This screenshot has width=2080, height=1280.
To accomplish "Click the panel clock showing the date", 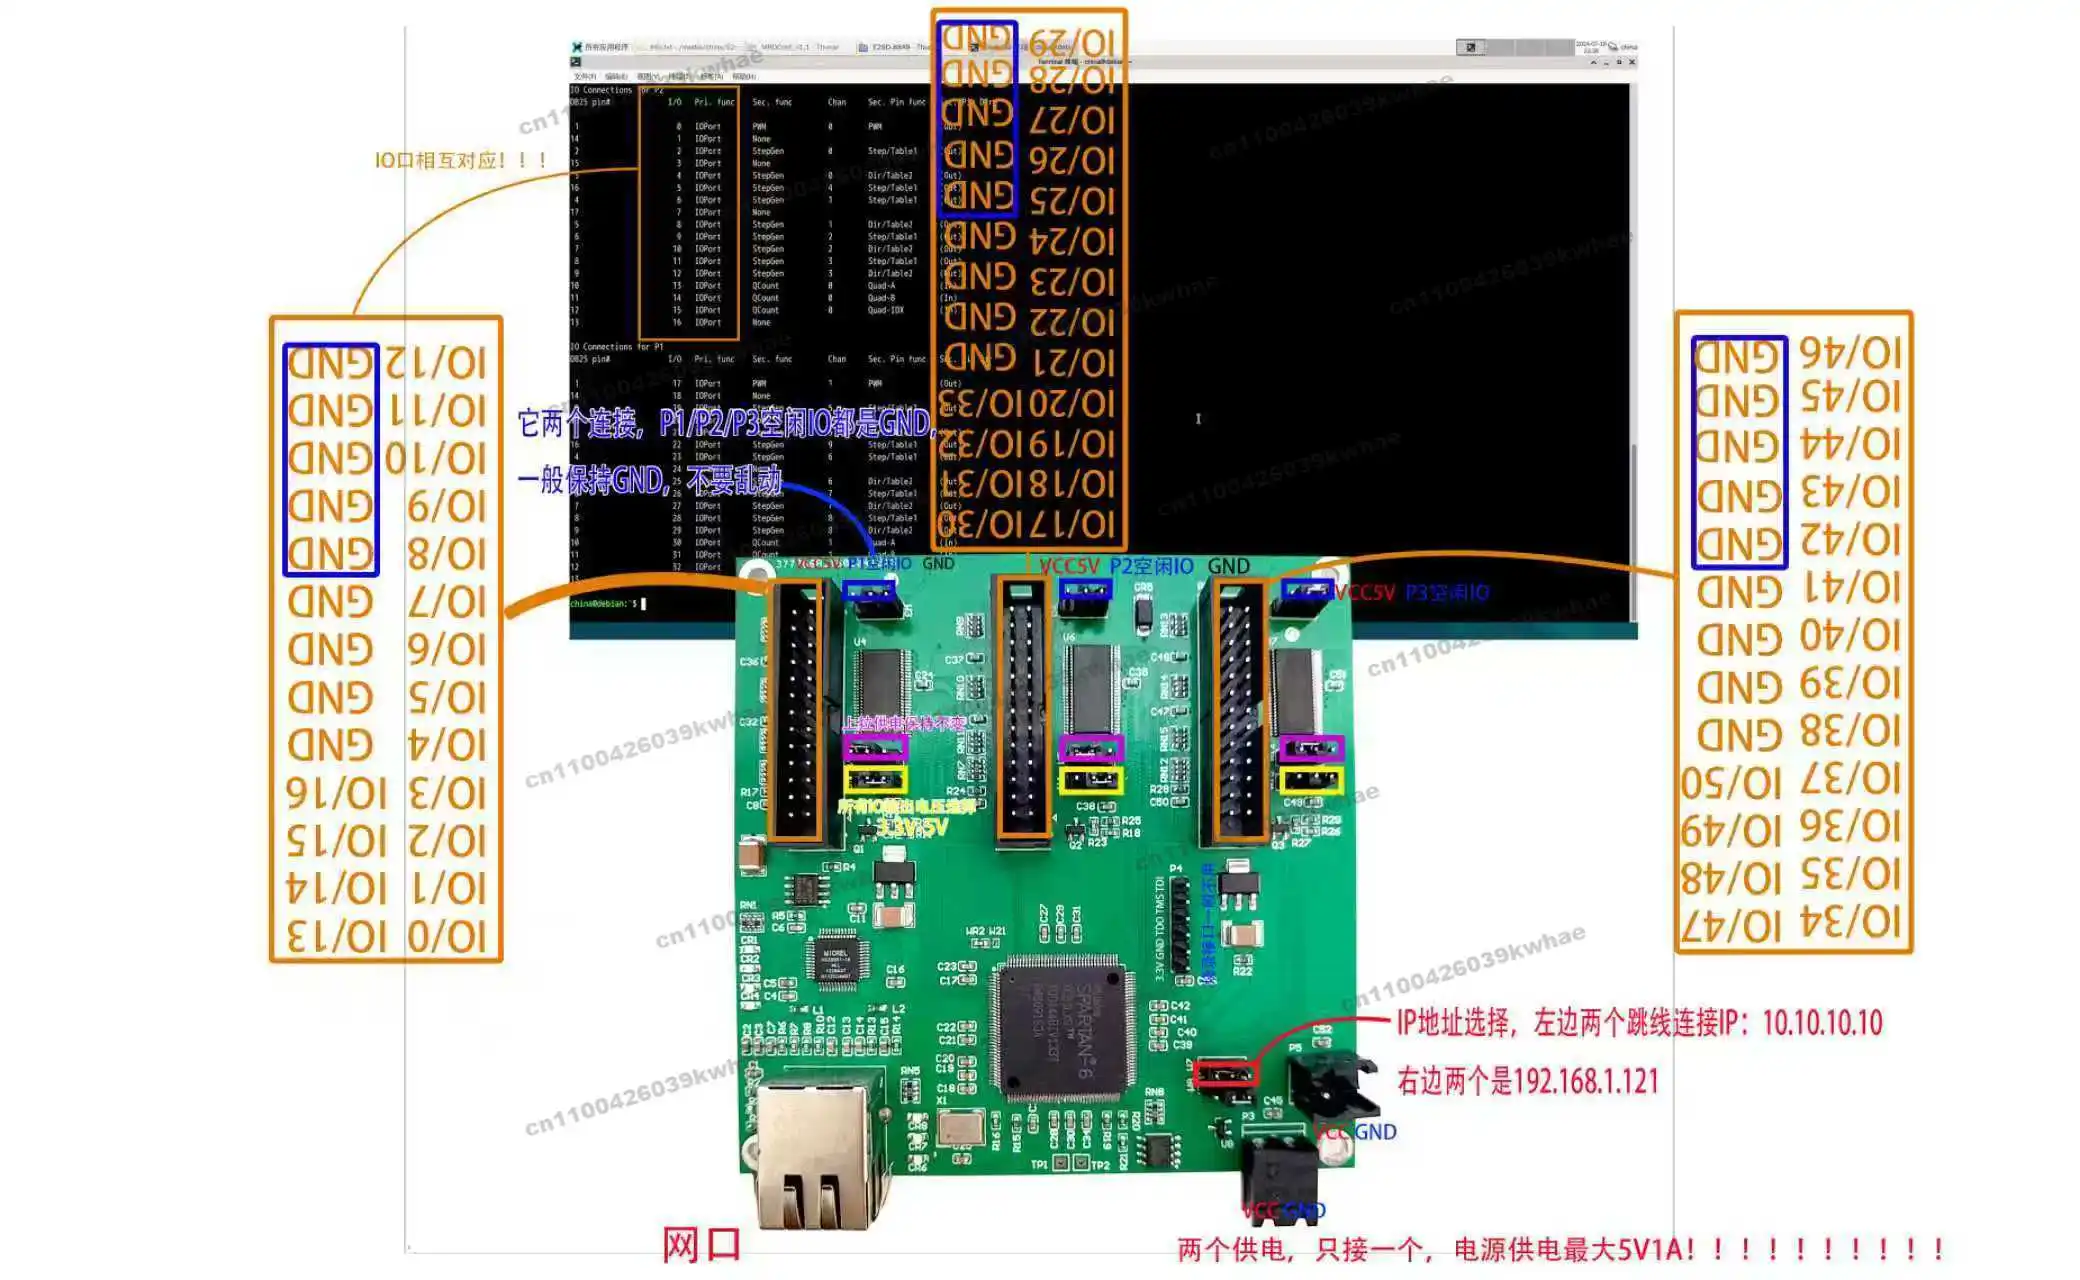I will [1590, 46].
